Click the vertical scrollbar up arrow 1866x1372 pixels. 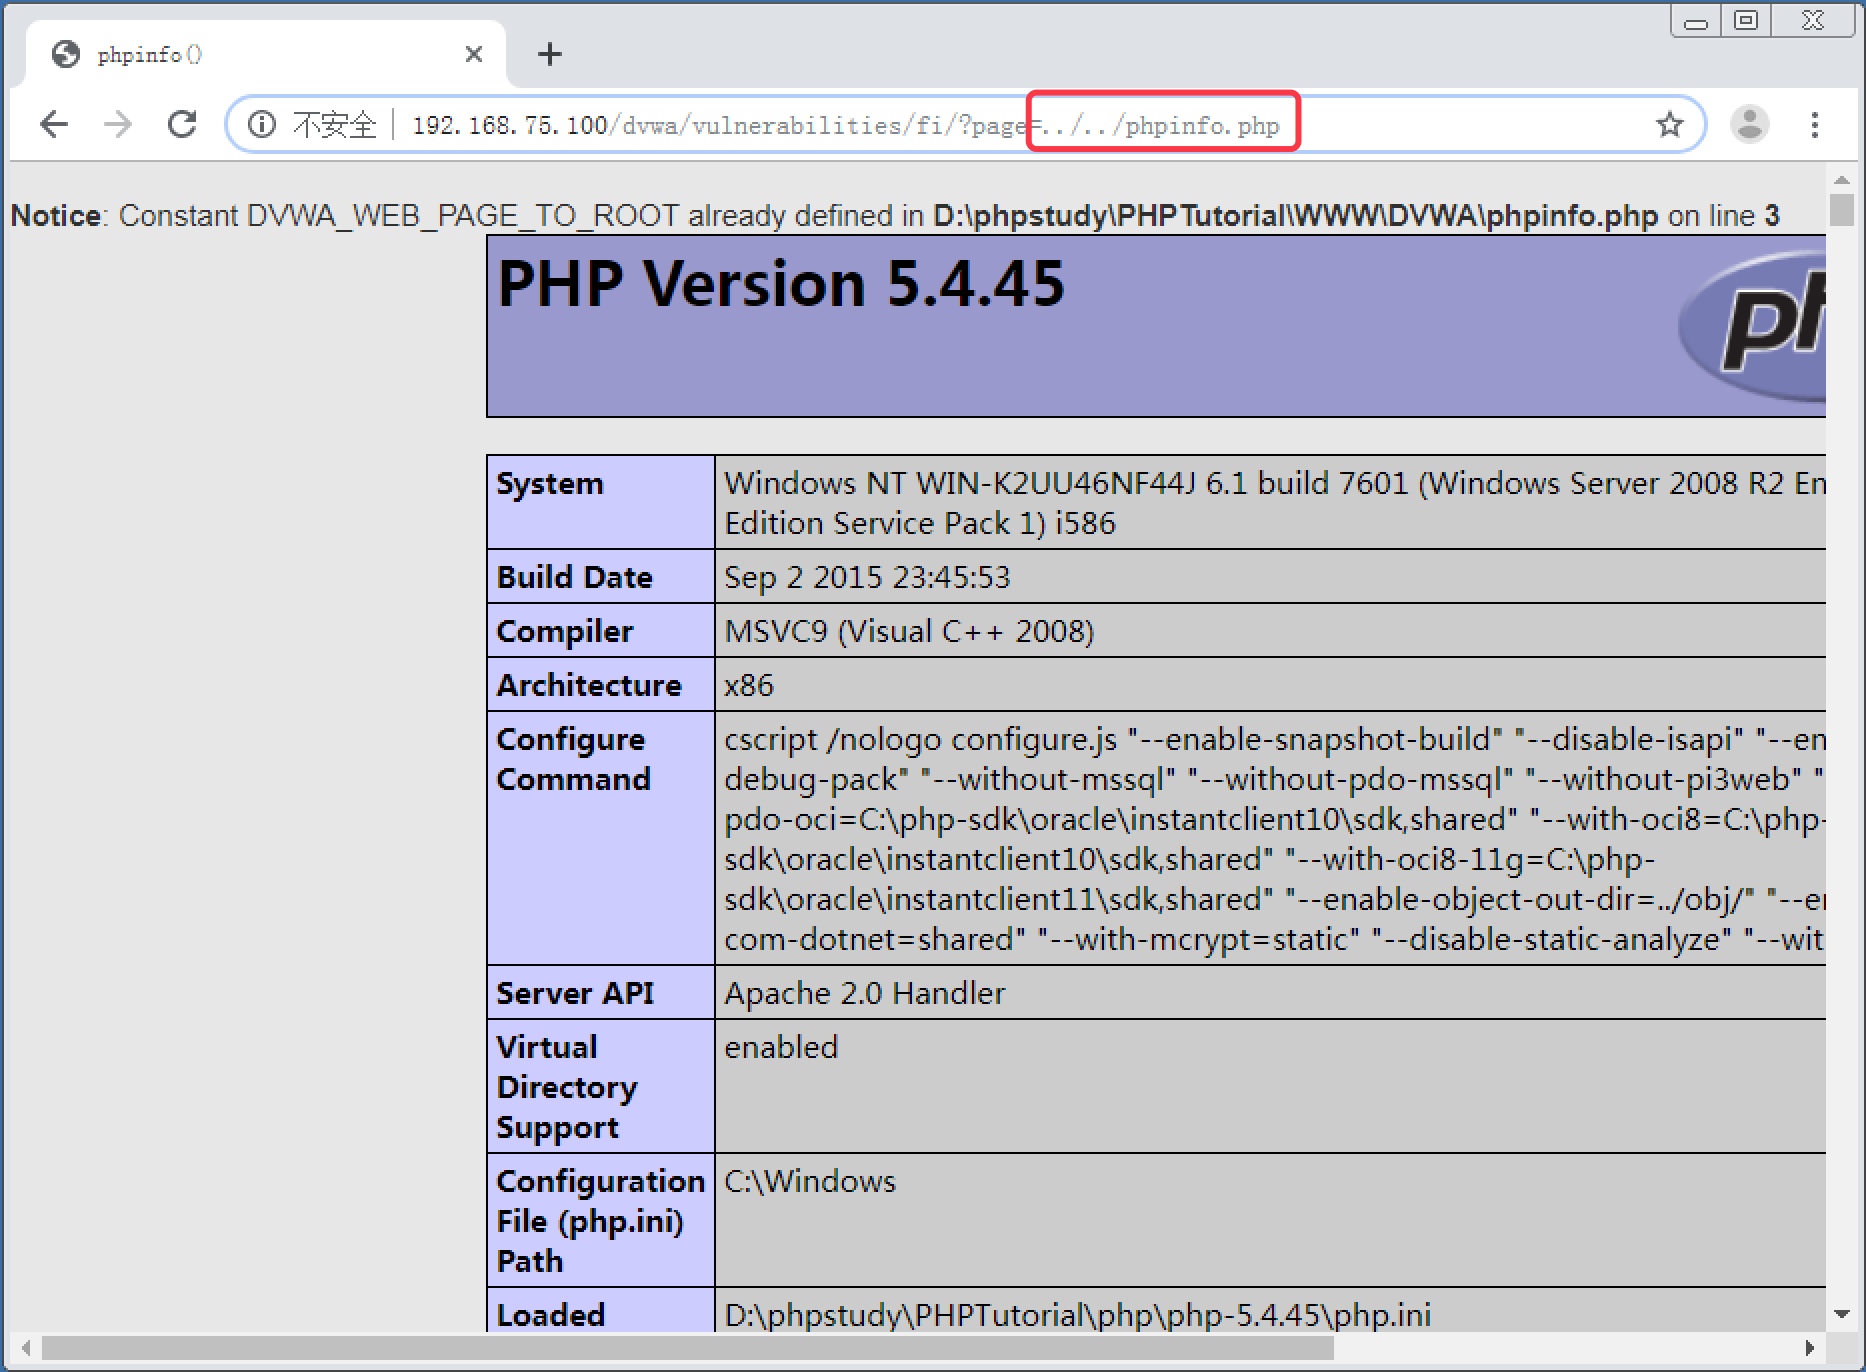click(1842, 180)
